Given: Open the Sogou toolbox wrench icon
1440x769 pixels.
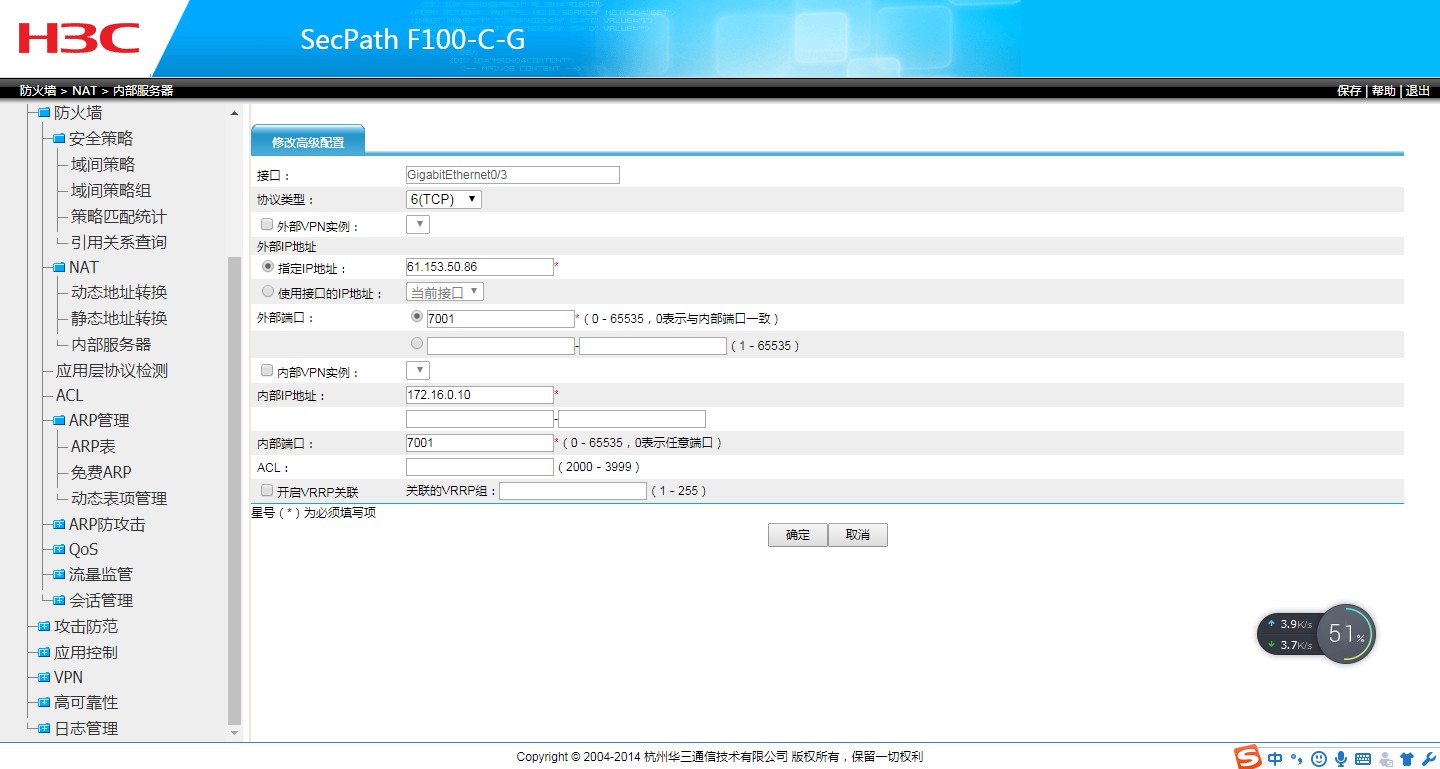Looking at the screenshot, I should (1428, 758).
